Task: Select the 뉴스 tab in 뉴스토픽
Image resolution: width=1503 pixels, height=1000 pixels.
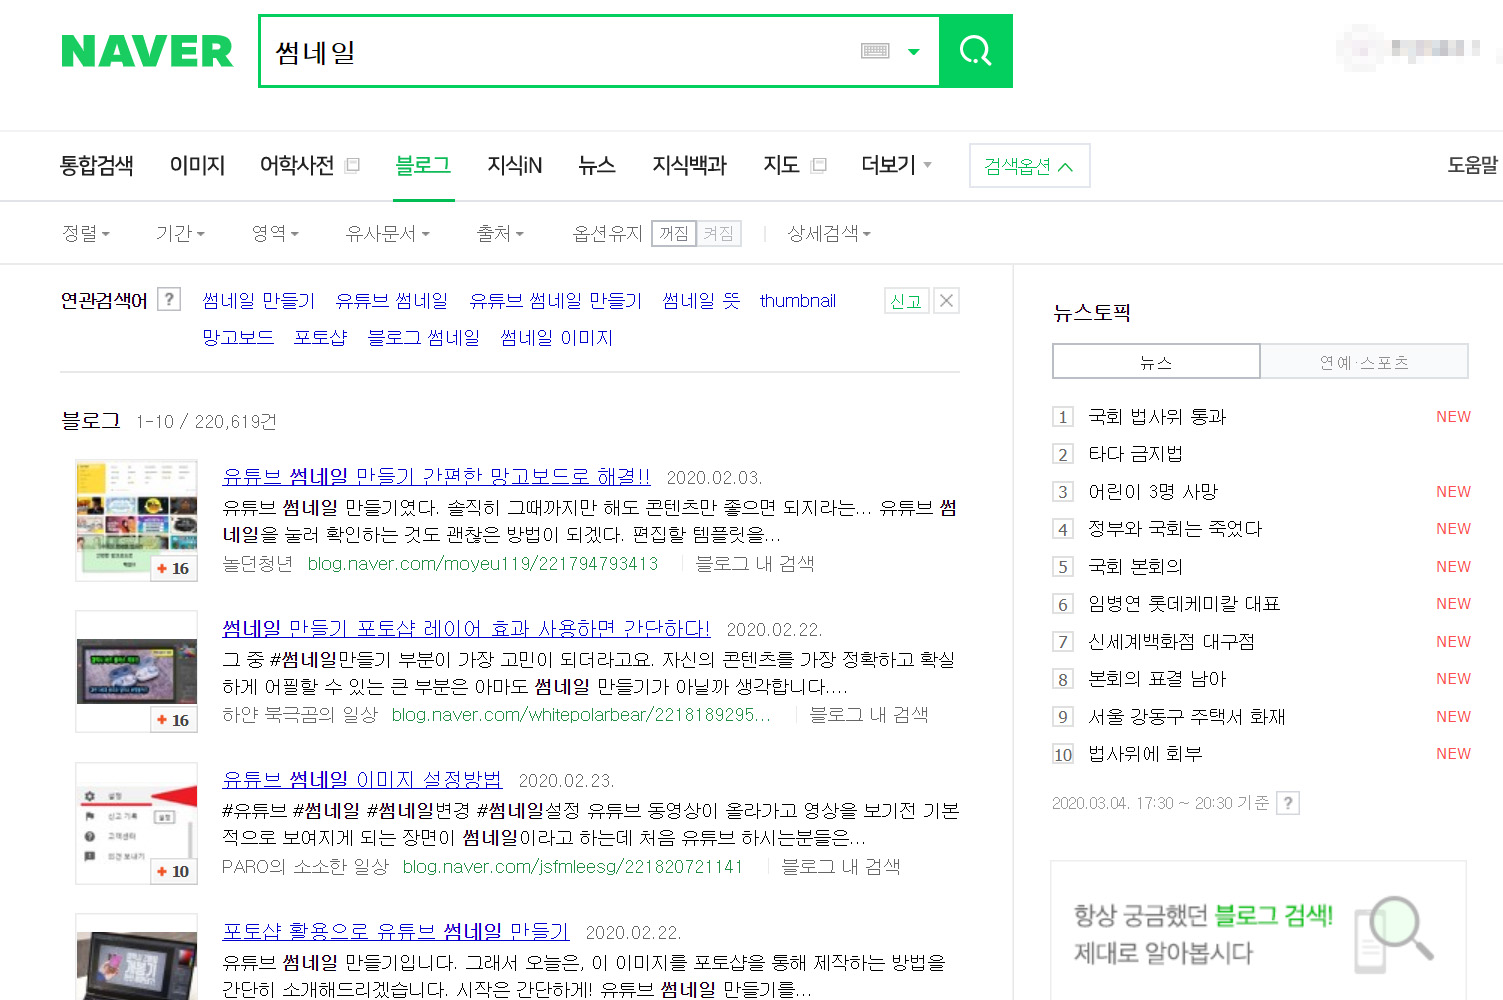Action: [x=1156, y=362]
